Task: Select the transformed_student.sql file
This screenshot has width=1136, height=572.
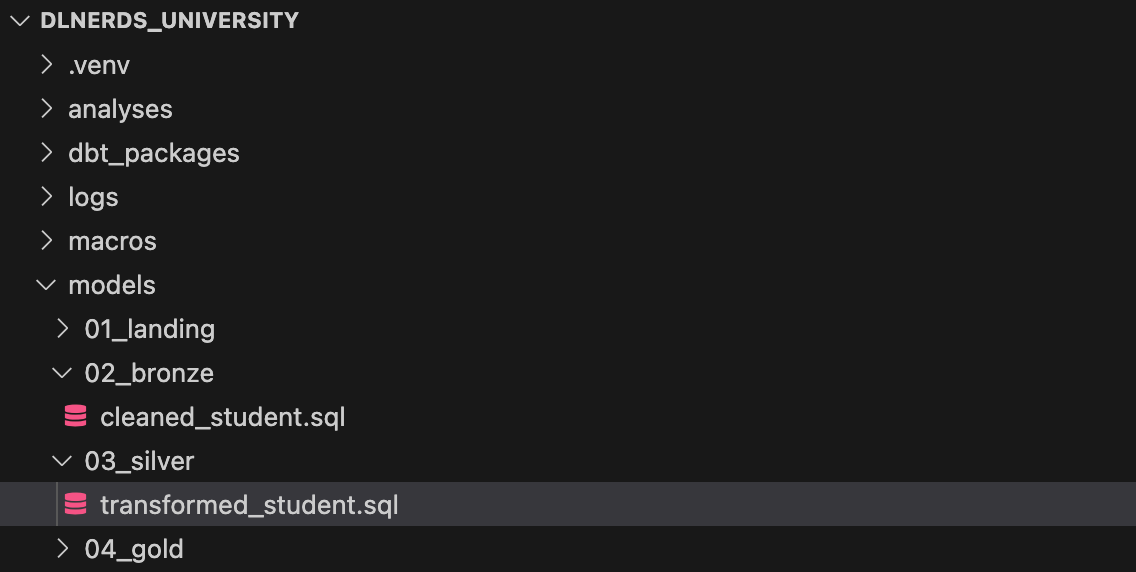Action: pyautogui.click(x=249, y=505)
